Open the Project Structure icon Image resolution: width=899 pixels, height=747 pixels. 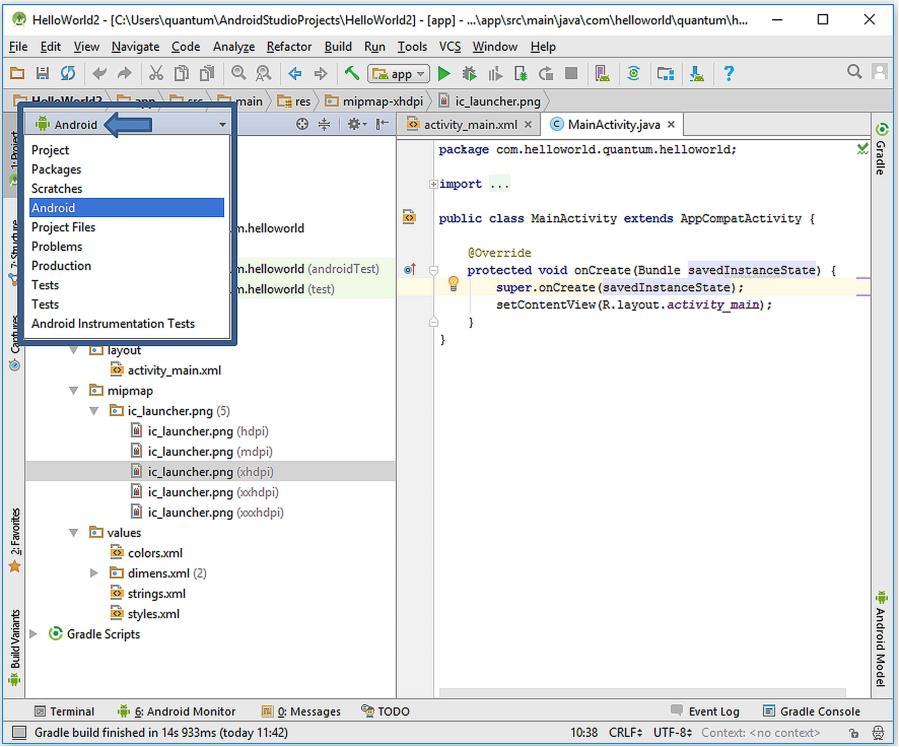[x=665, y=73]
